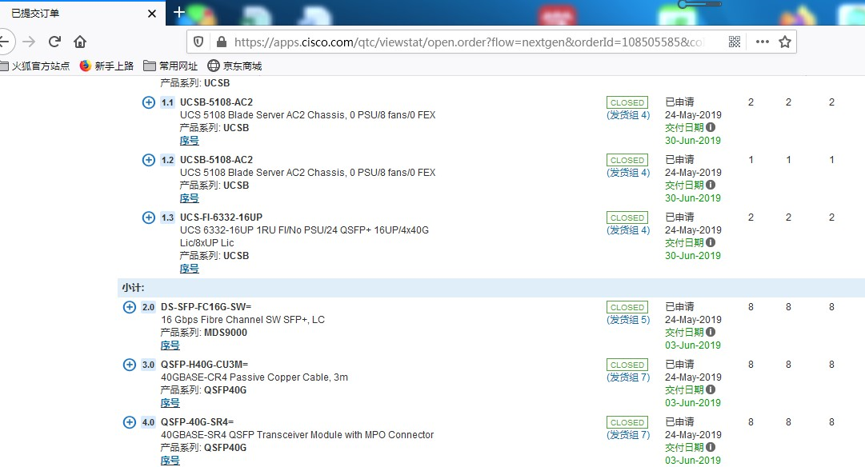This screenshot has width=865, height=467.
Task: Reload the current page
Action: coord(54,42)
